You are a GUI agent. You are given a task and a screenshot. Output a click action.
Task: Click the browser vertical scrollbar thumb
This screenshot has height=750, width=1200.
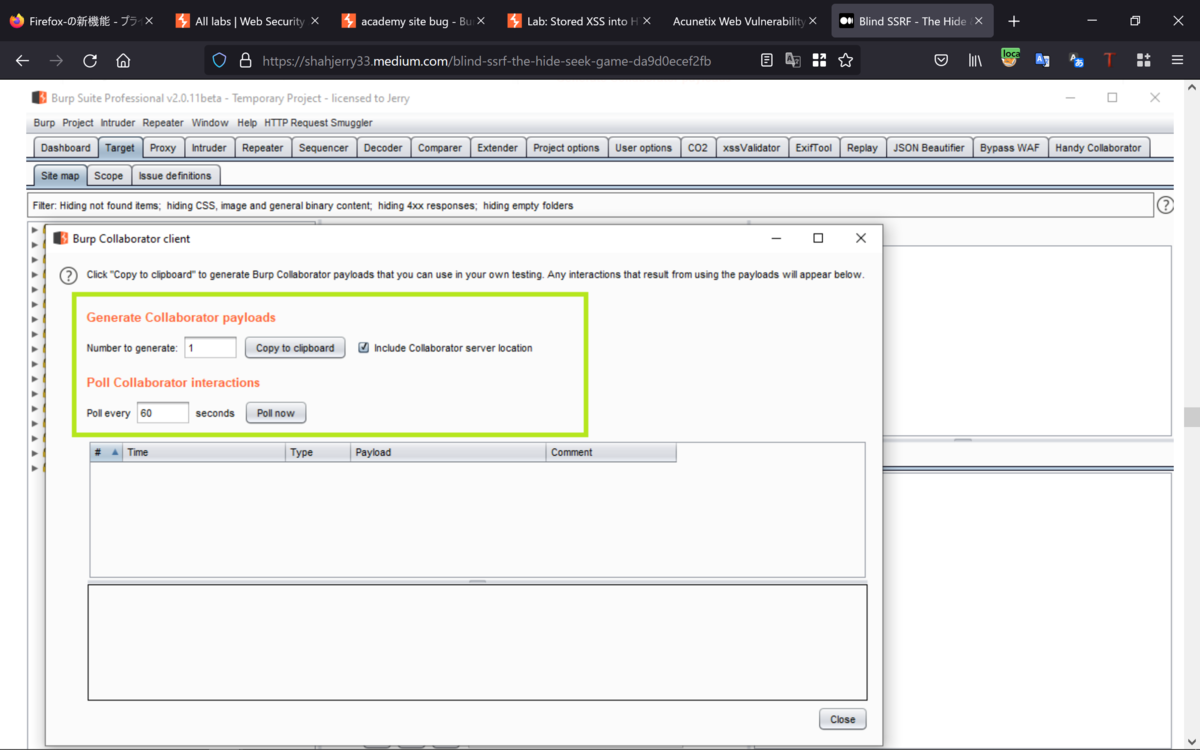1191,417
